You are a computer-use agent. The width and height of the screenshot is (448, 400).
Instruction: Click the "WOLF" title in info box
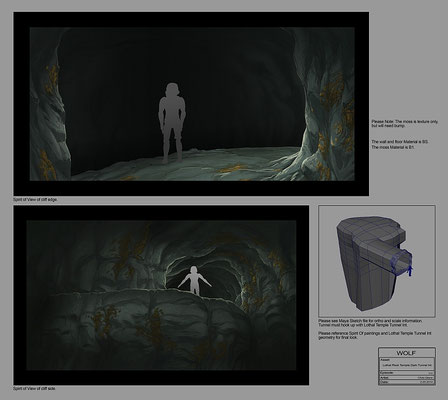406,353
